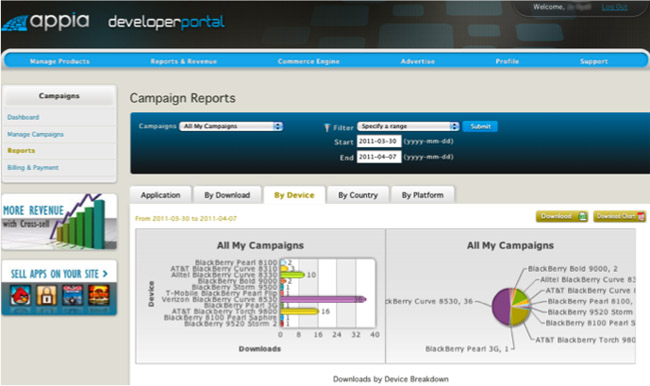The width and height of the screenshot is (650, 386).
Task: Click the Campaign Reports heading
Action: tap(182, 98)
